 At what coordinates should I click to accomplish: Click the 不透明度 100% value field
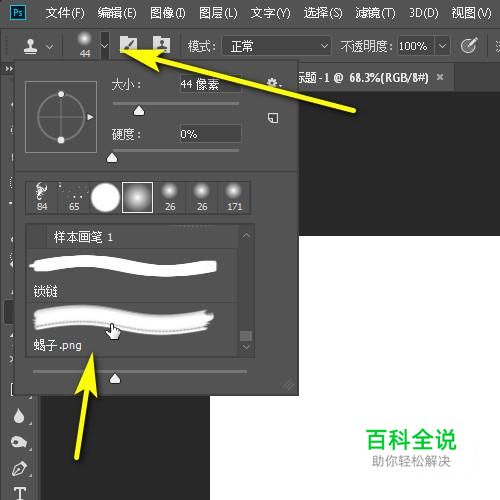[x=416, y=46]
